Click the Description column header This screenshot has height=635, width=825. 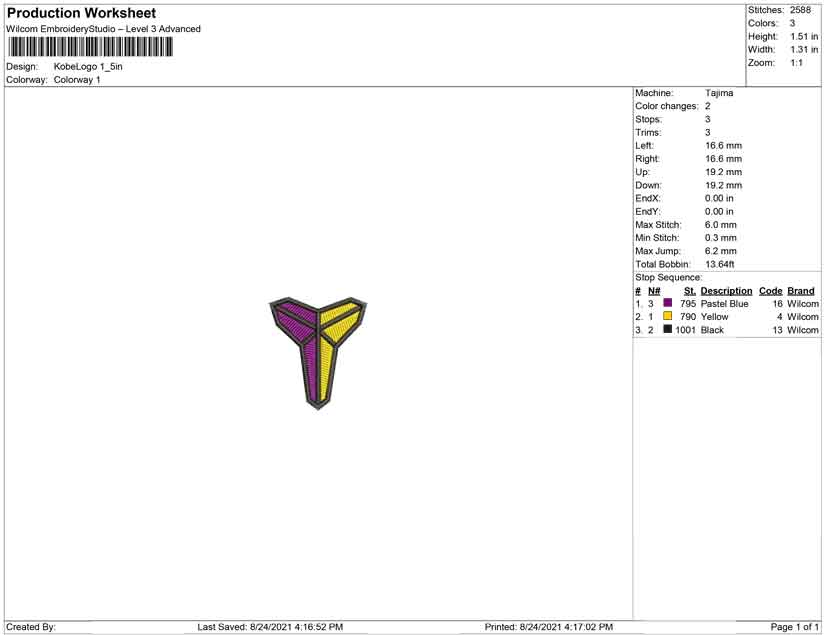(x=726, y=291)
